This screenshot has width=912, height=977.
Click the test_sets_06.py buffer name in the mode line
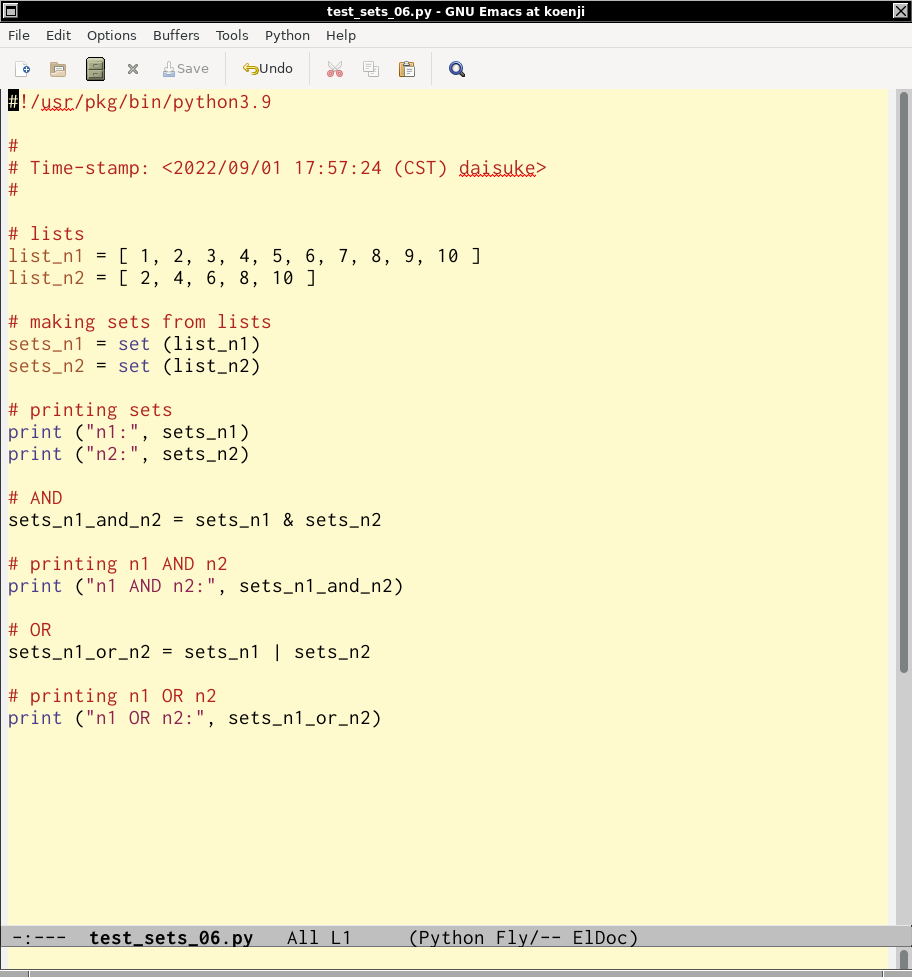[171, 938]
